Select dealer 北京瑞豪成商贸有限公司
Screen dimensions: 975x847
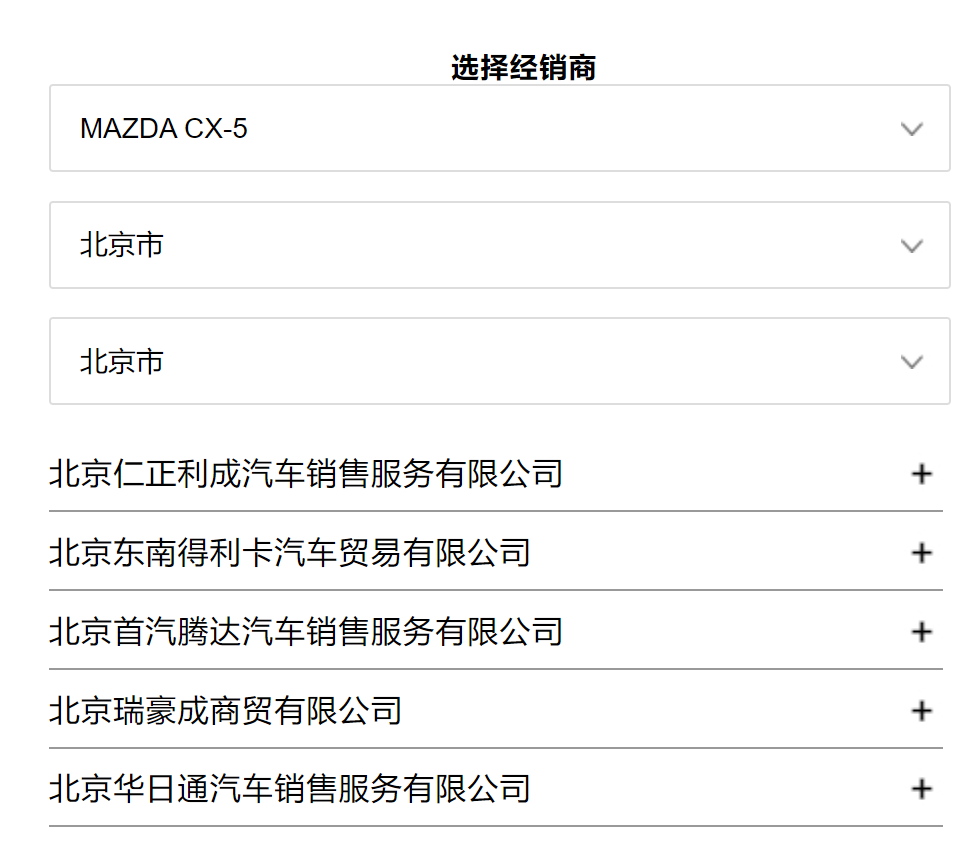(x=225, y=711)
